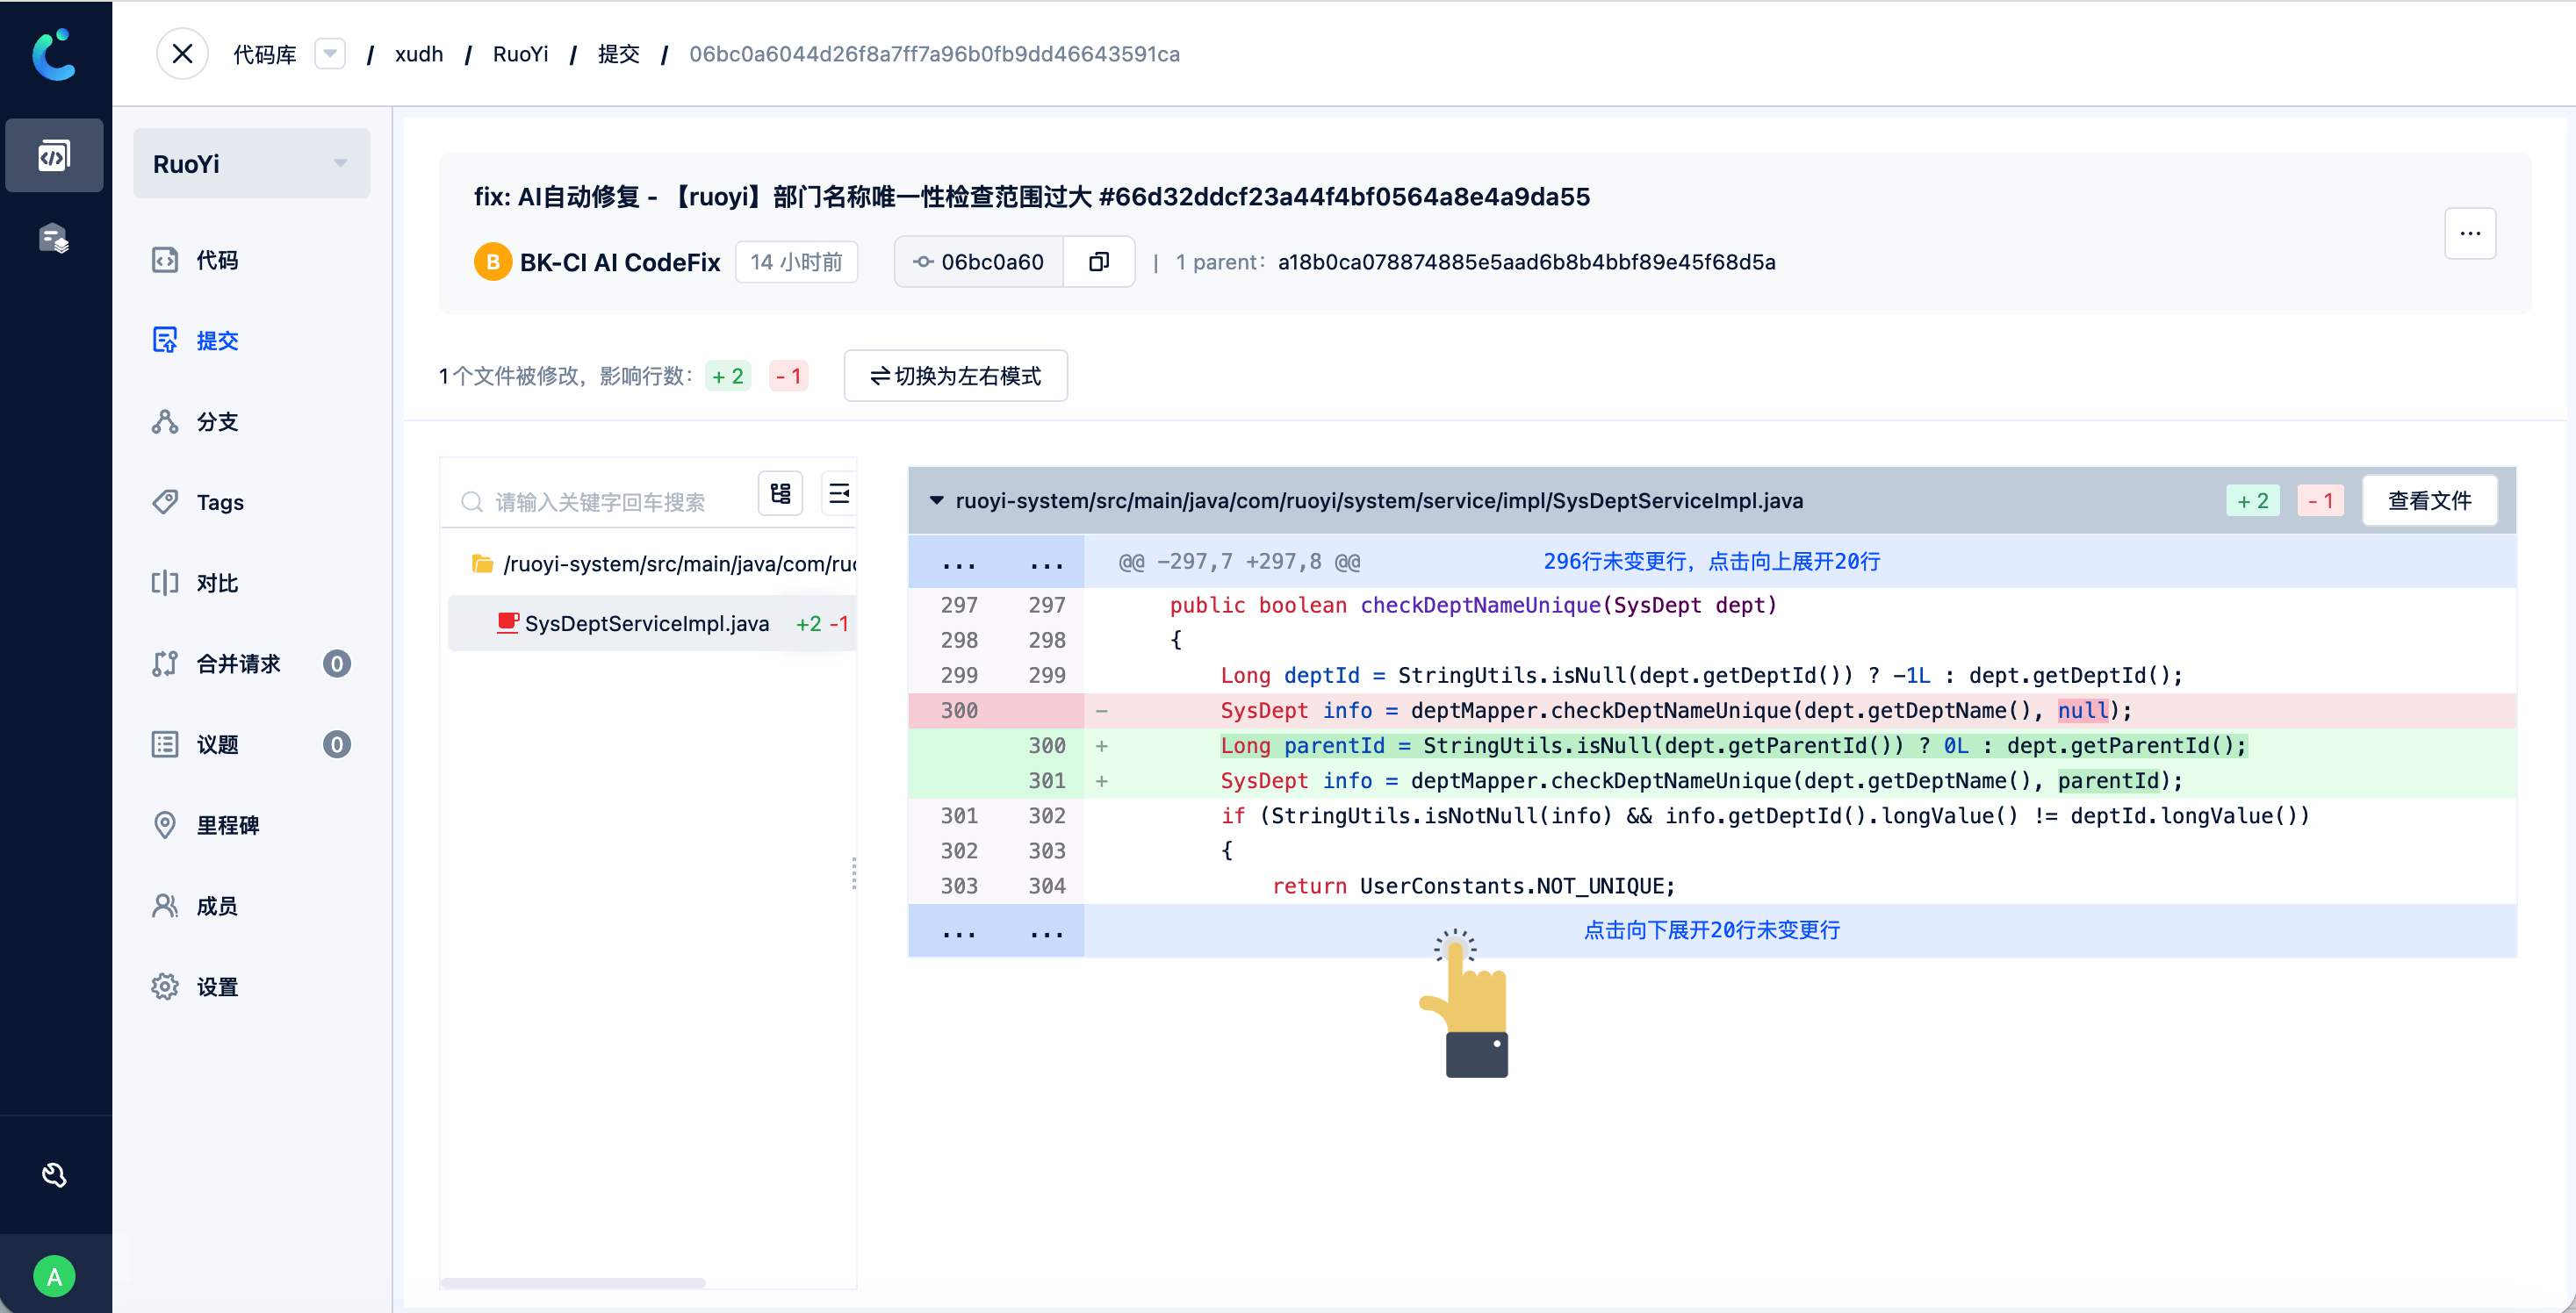This screenshot has width=2576, height=1313.
Task: Open the second left rail icon
Action: [x=54, y=239]
